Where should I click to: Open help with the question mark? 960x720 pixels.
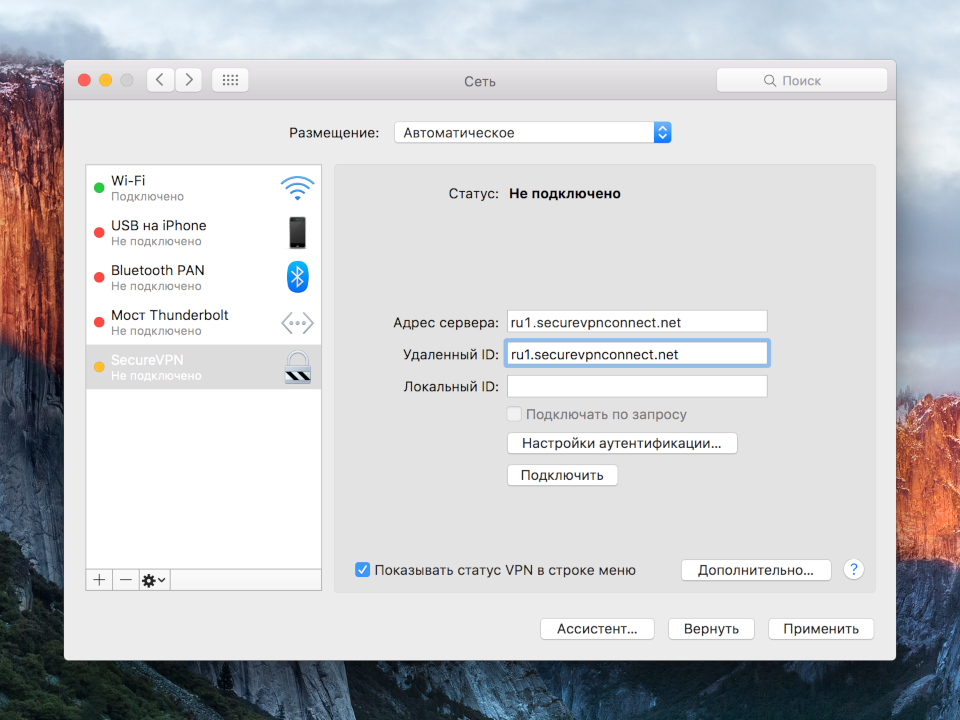click(x=853, y=569)
